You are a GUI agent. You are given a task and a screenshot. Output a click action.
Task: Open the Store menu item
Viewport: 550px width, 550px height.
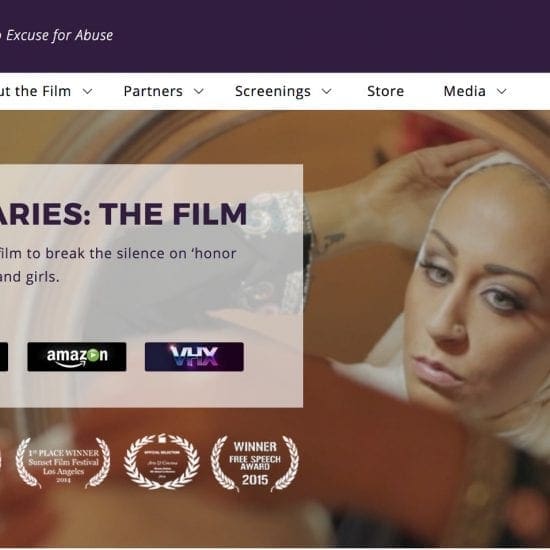(385, 91)
